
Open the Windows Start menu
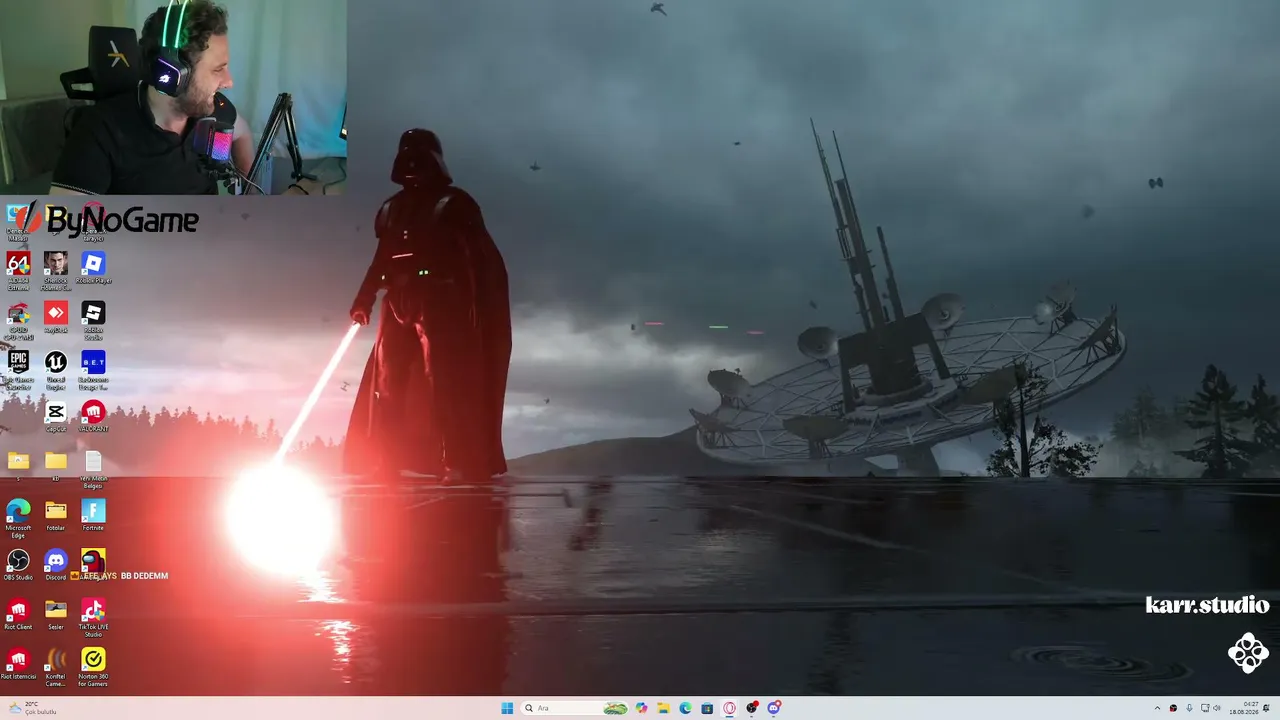click(x=507, y=708)
